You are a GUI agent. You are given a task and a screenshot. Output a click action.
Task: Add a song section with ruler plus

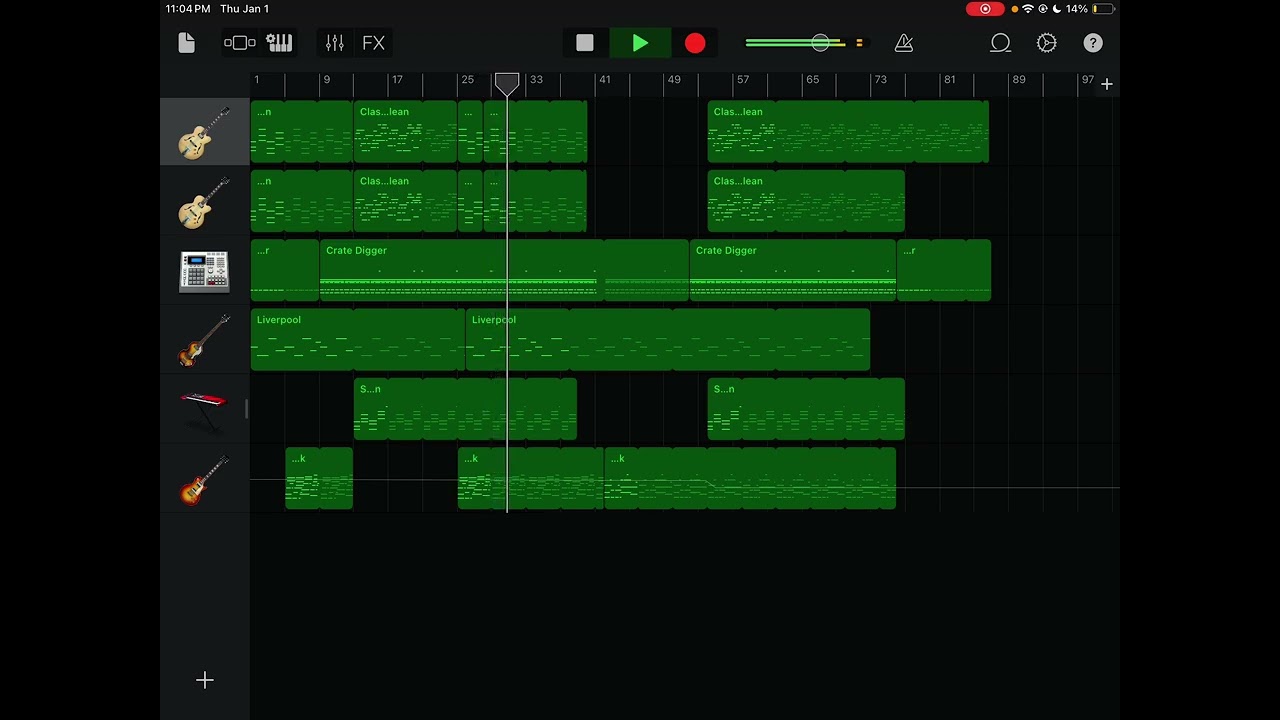1107,84
